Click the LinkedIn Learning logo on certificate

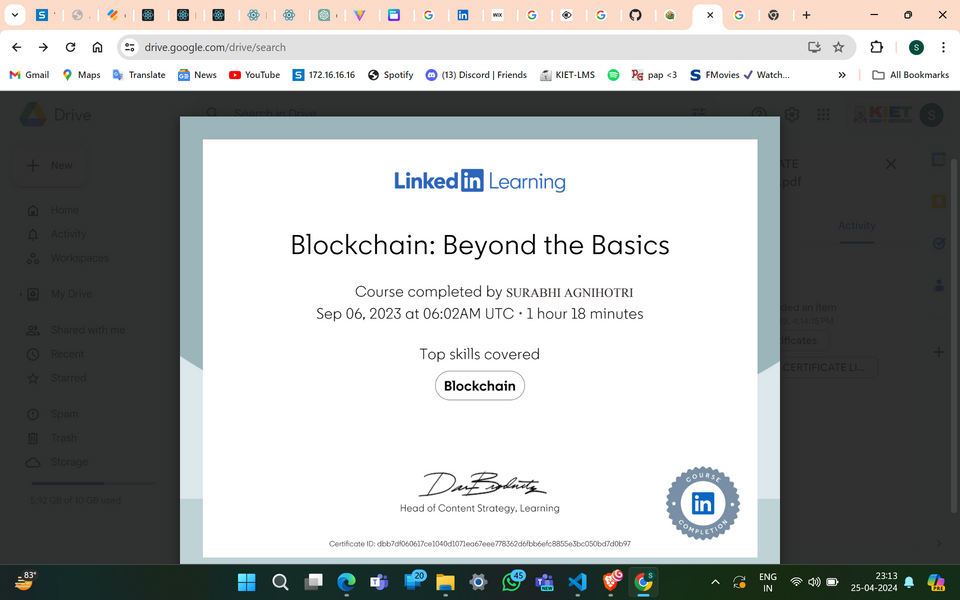tap(480, 181)
